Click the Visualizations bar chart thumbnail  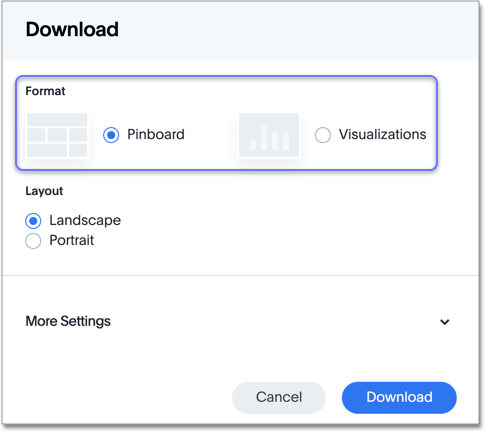(269, 135)
